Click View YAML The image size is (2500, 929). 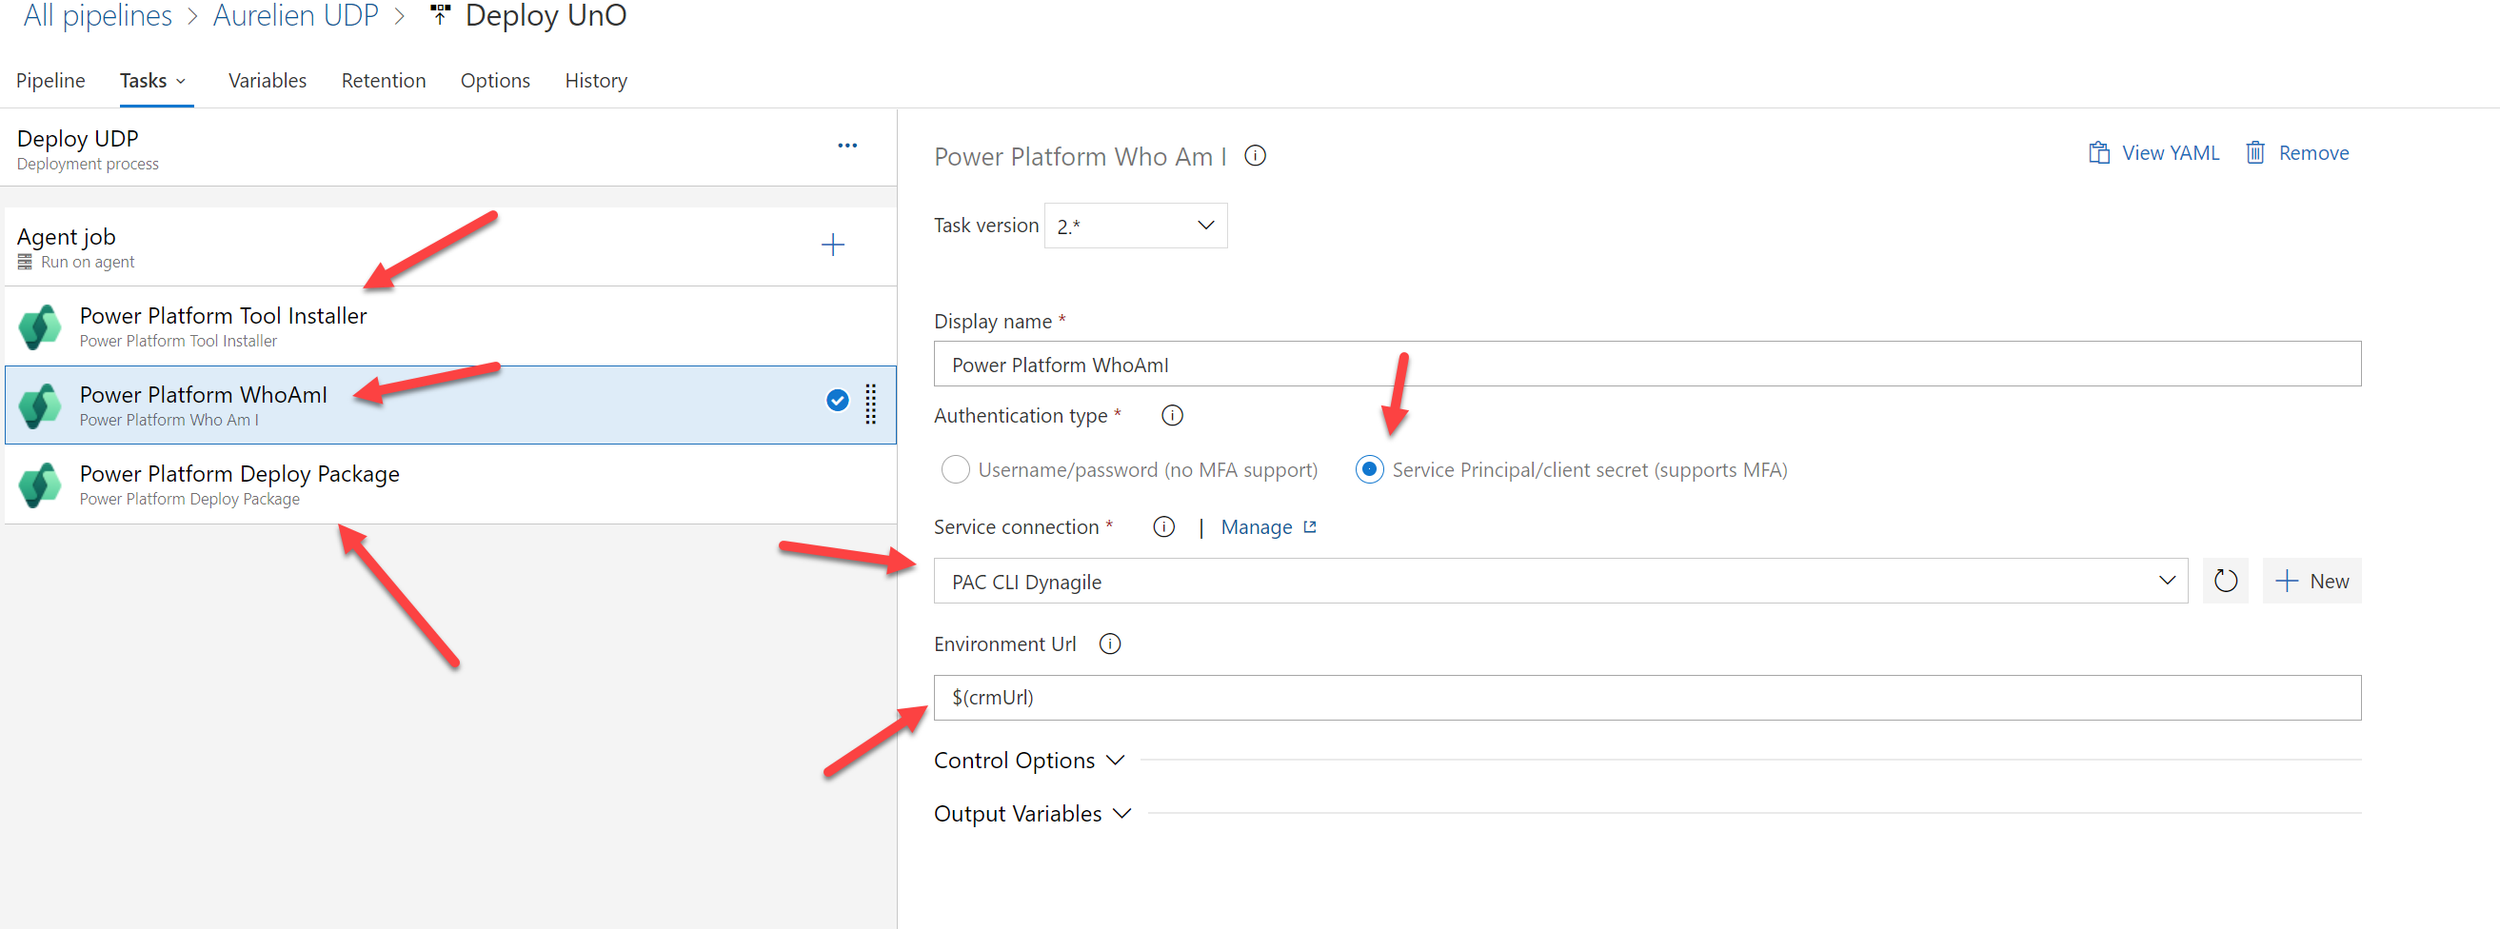click(x=2153, y=153)
